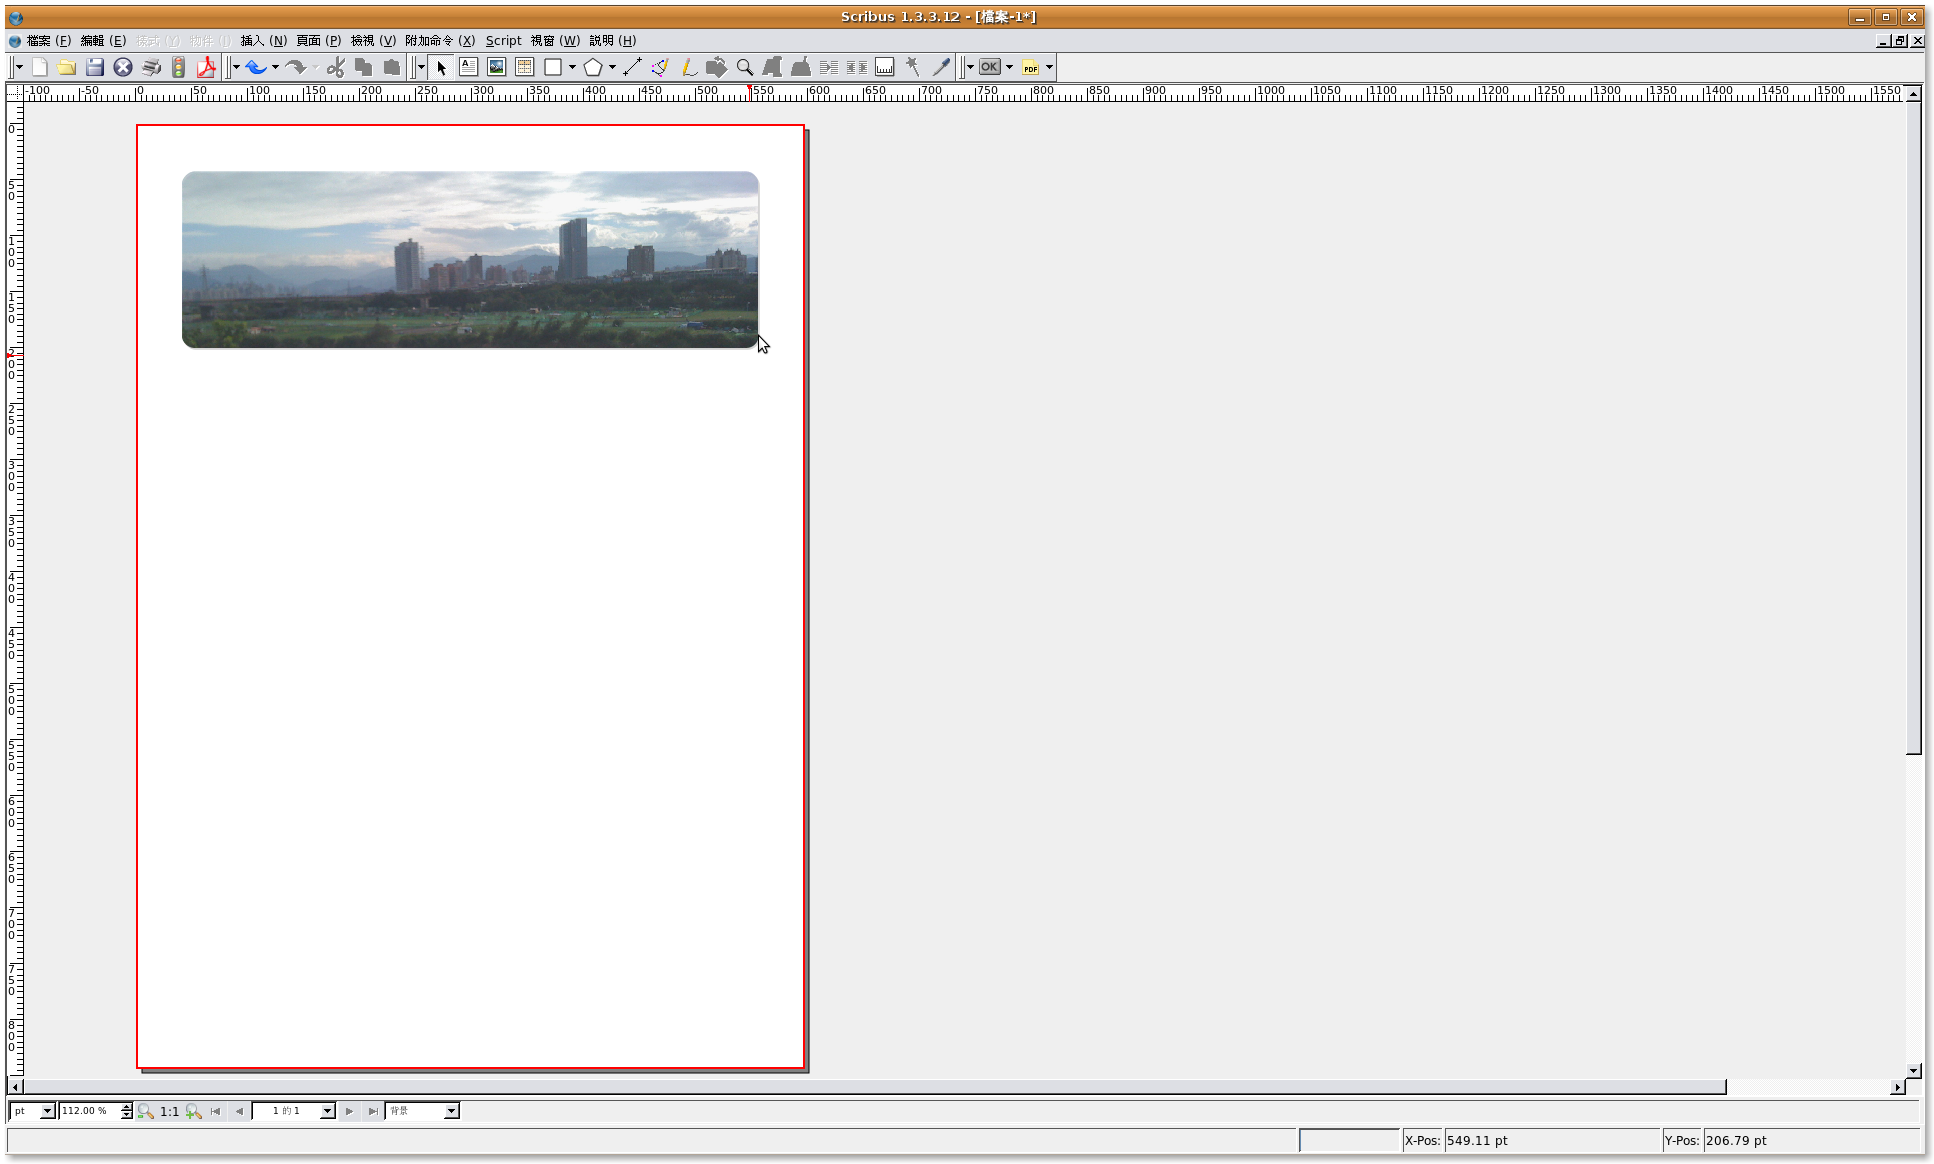Open the page number dropdown
This screenshot has height=1164, width=1934.
327,1111
